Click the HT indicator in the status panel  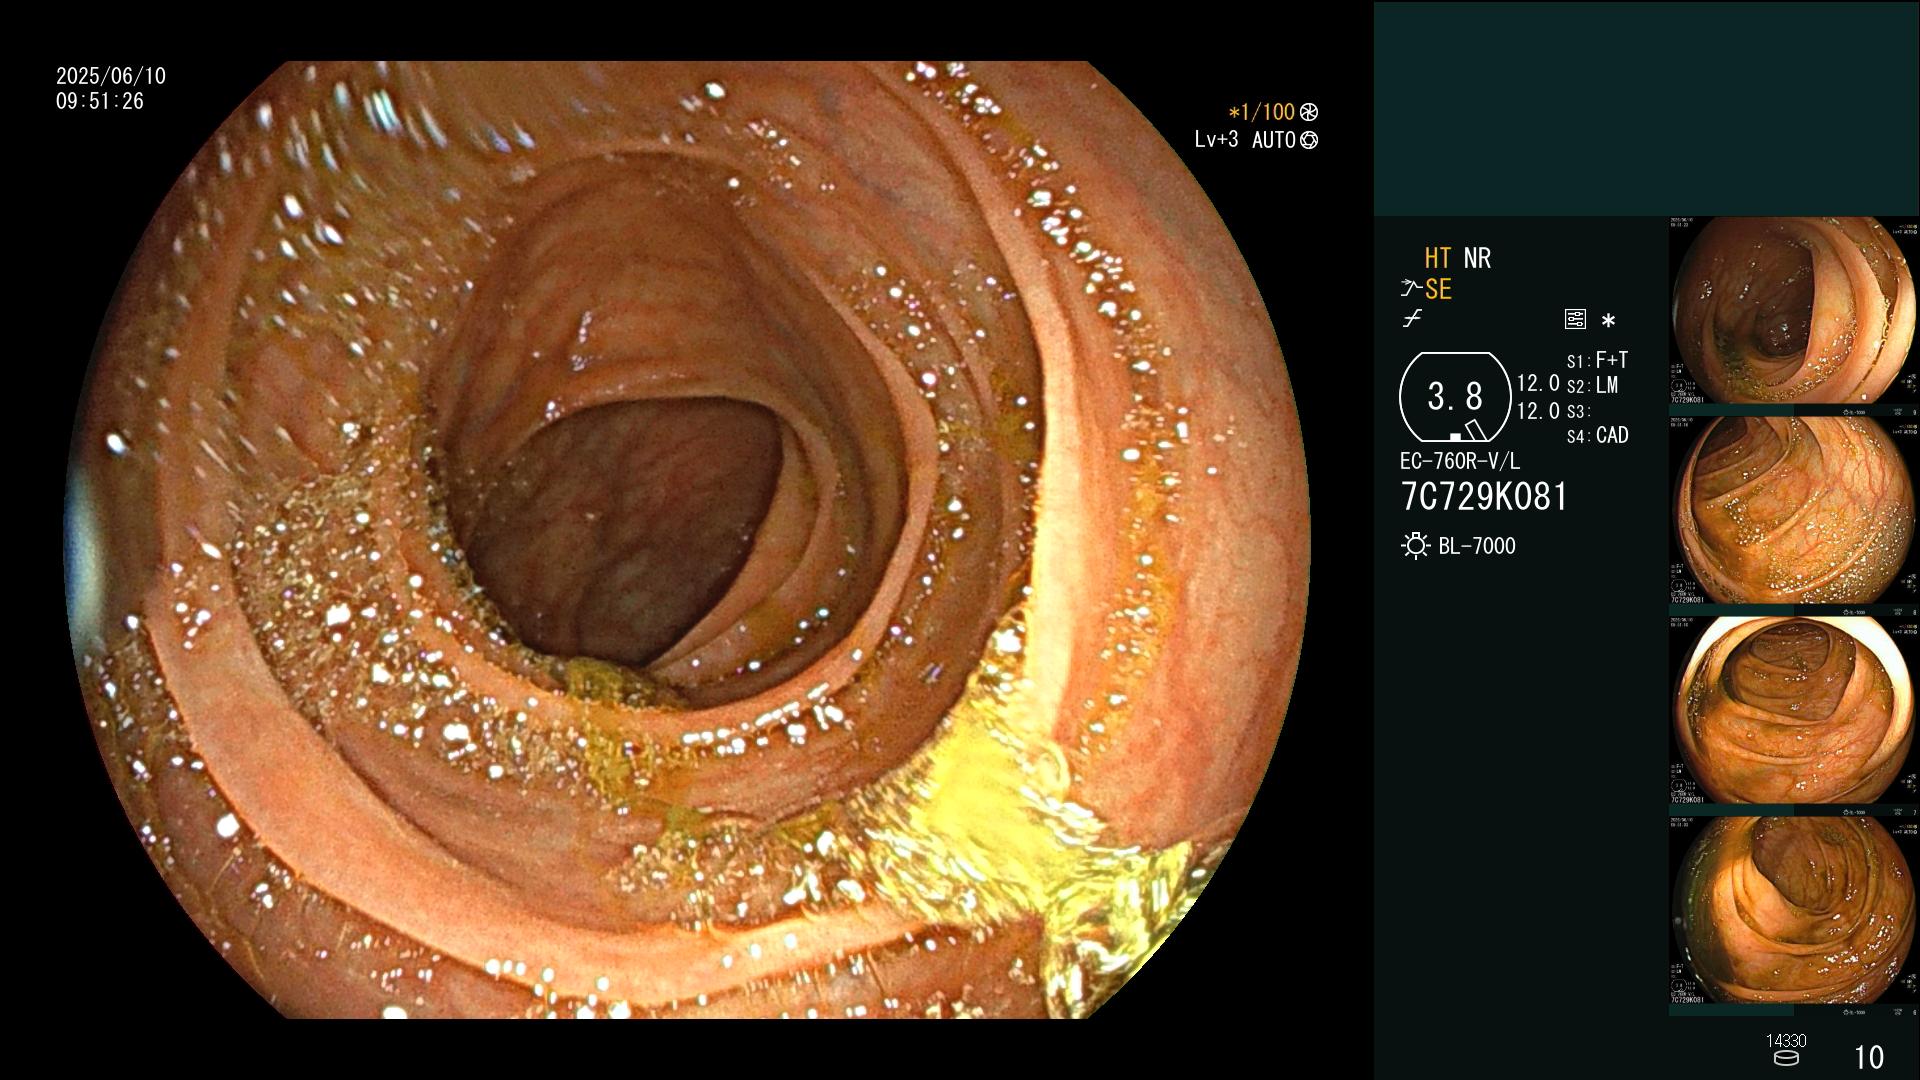[1437, 258]
